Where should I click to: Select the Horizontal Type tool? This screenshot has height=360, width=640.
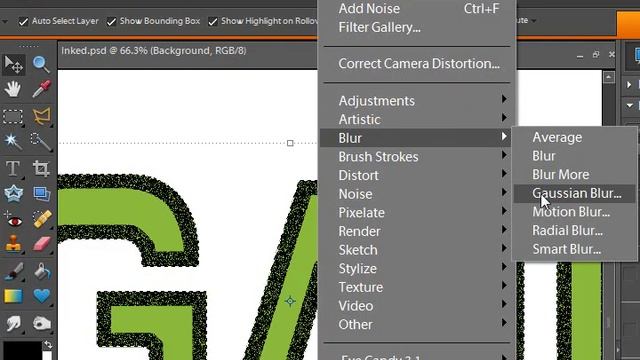tap(13, 169)
